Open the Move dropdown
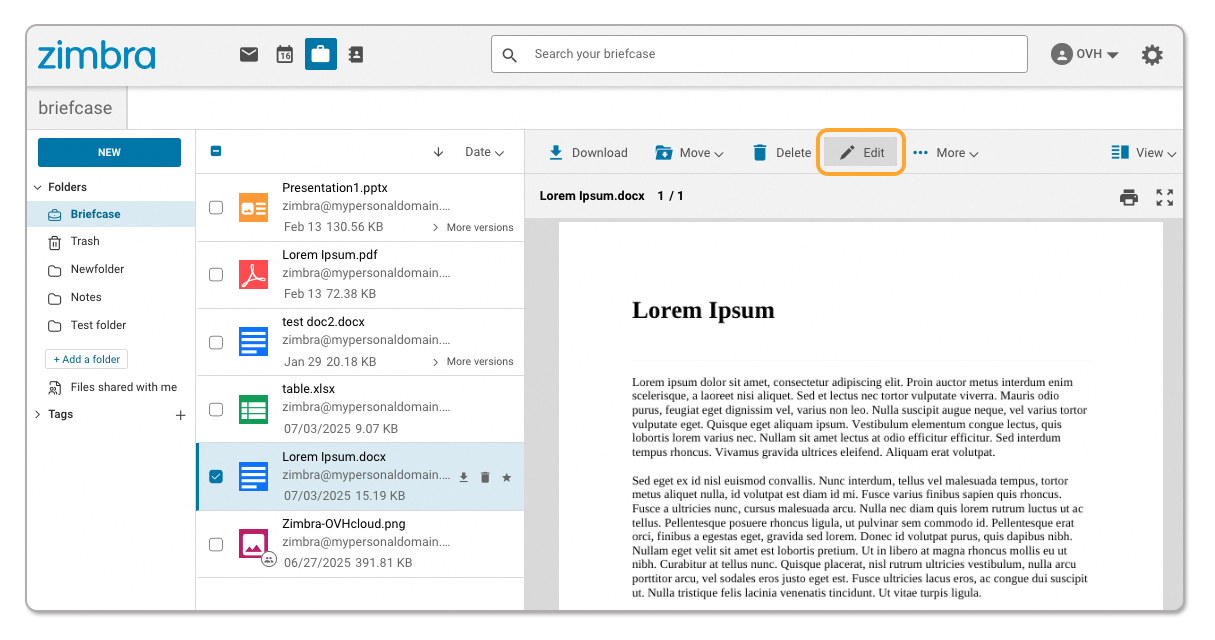The image size is (1215, 640). pyautogui.click(x=689, y=152)
